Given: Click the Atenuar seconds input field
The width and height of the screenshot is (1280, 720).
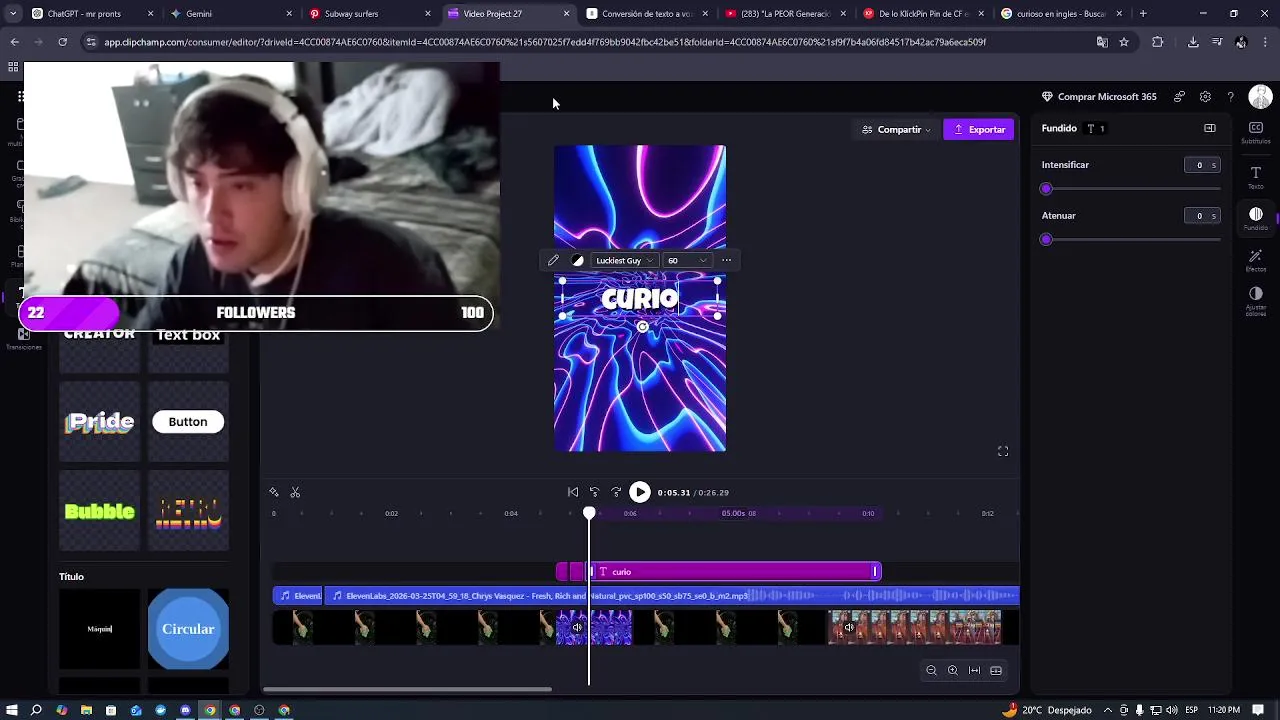Looking at the screenshot, I should 1201,216.
